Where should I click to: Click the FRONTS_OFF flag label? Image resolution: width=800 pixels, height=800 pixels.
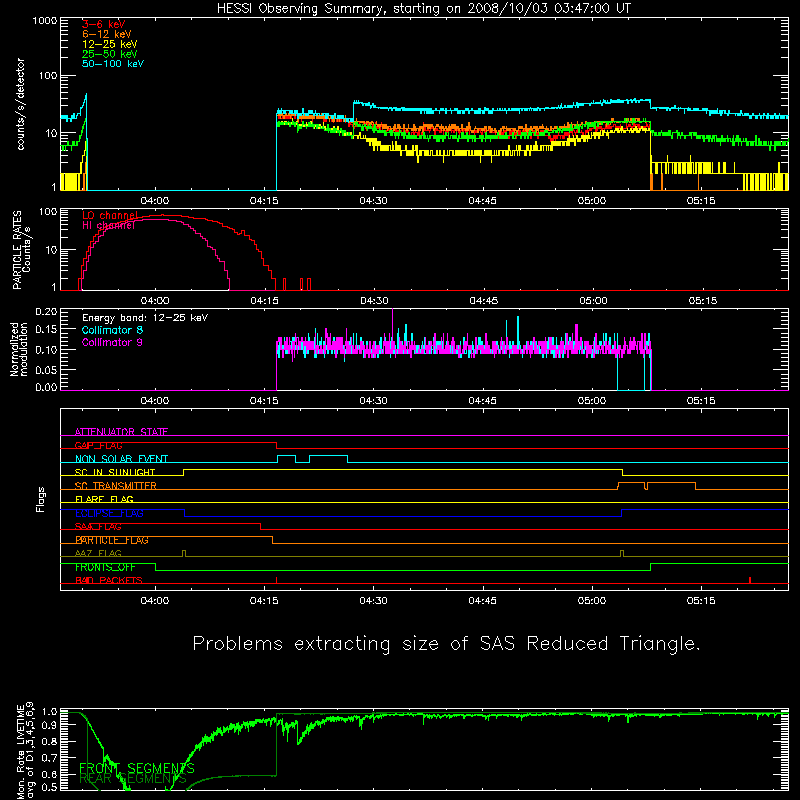[105, 567]
